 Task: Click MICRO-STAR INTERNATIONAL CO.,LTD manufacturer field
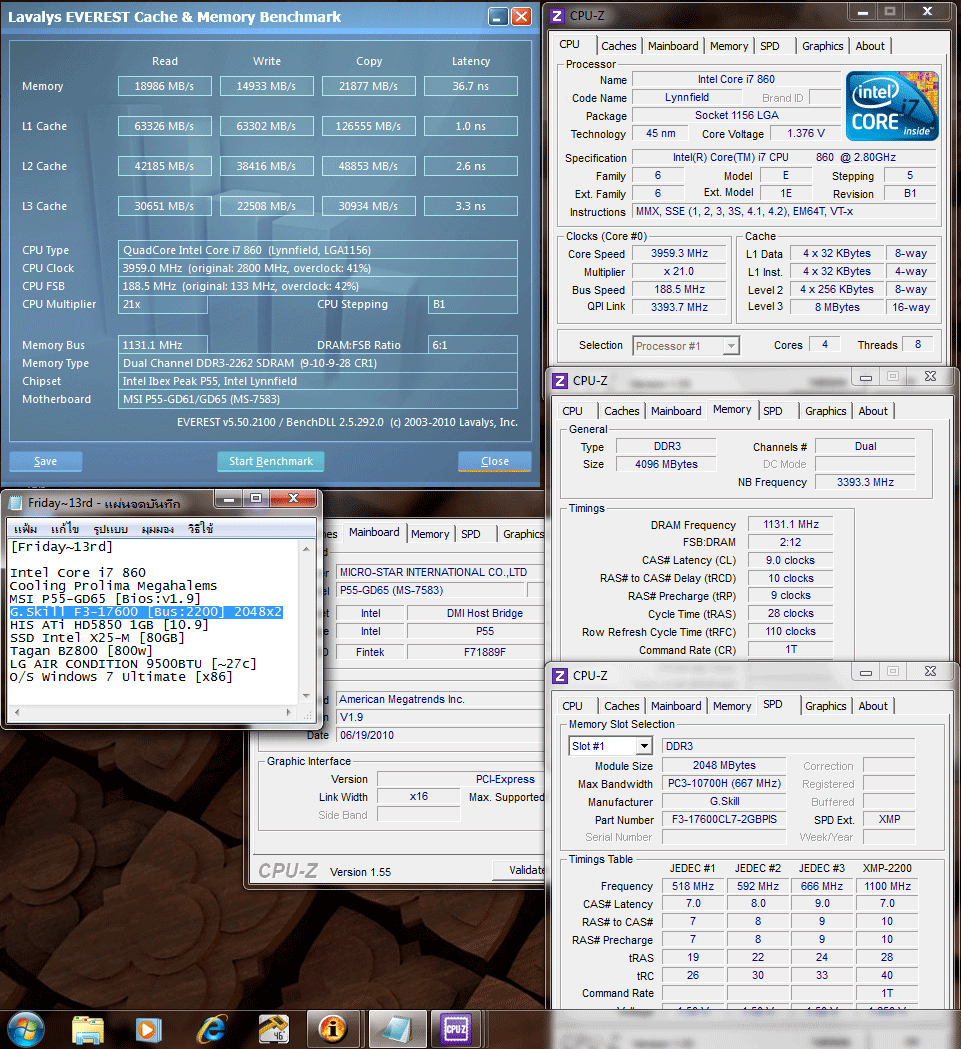[440, 573]
